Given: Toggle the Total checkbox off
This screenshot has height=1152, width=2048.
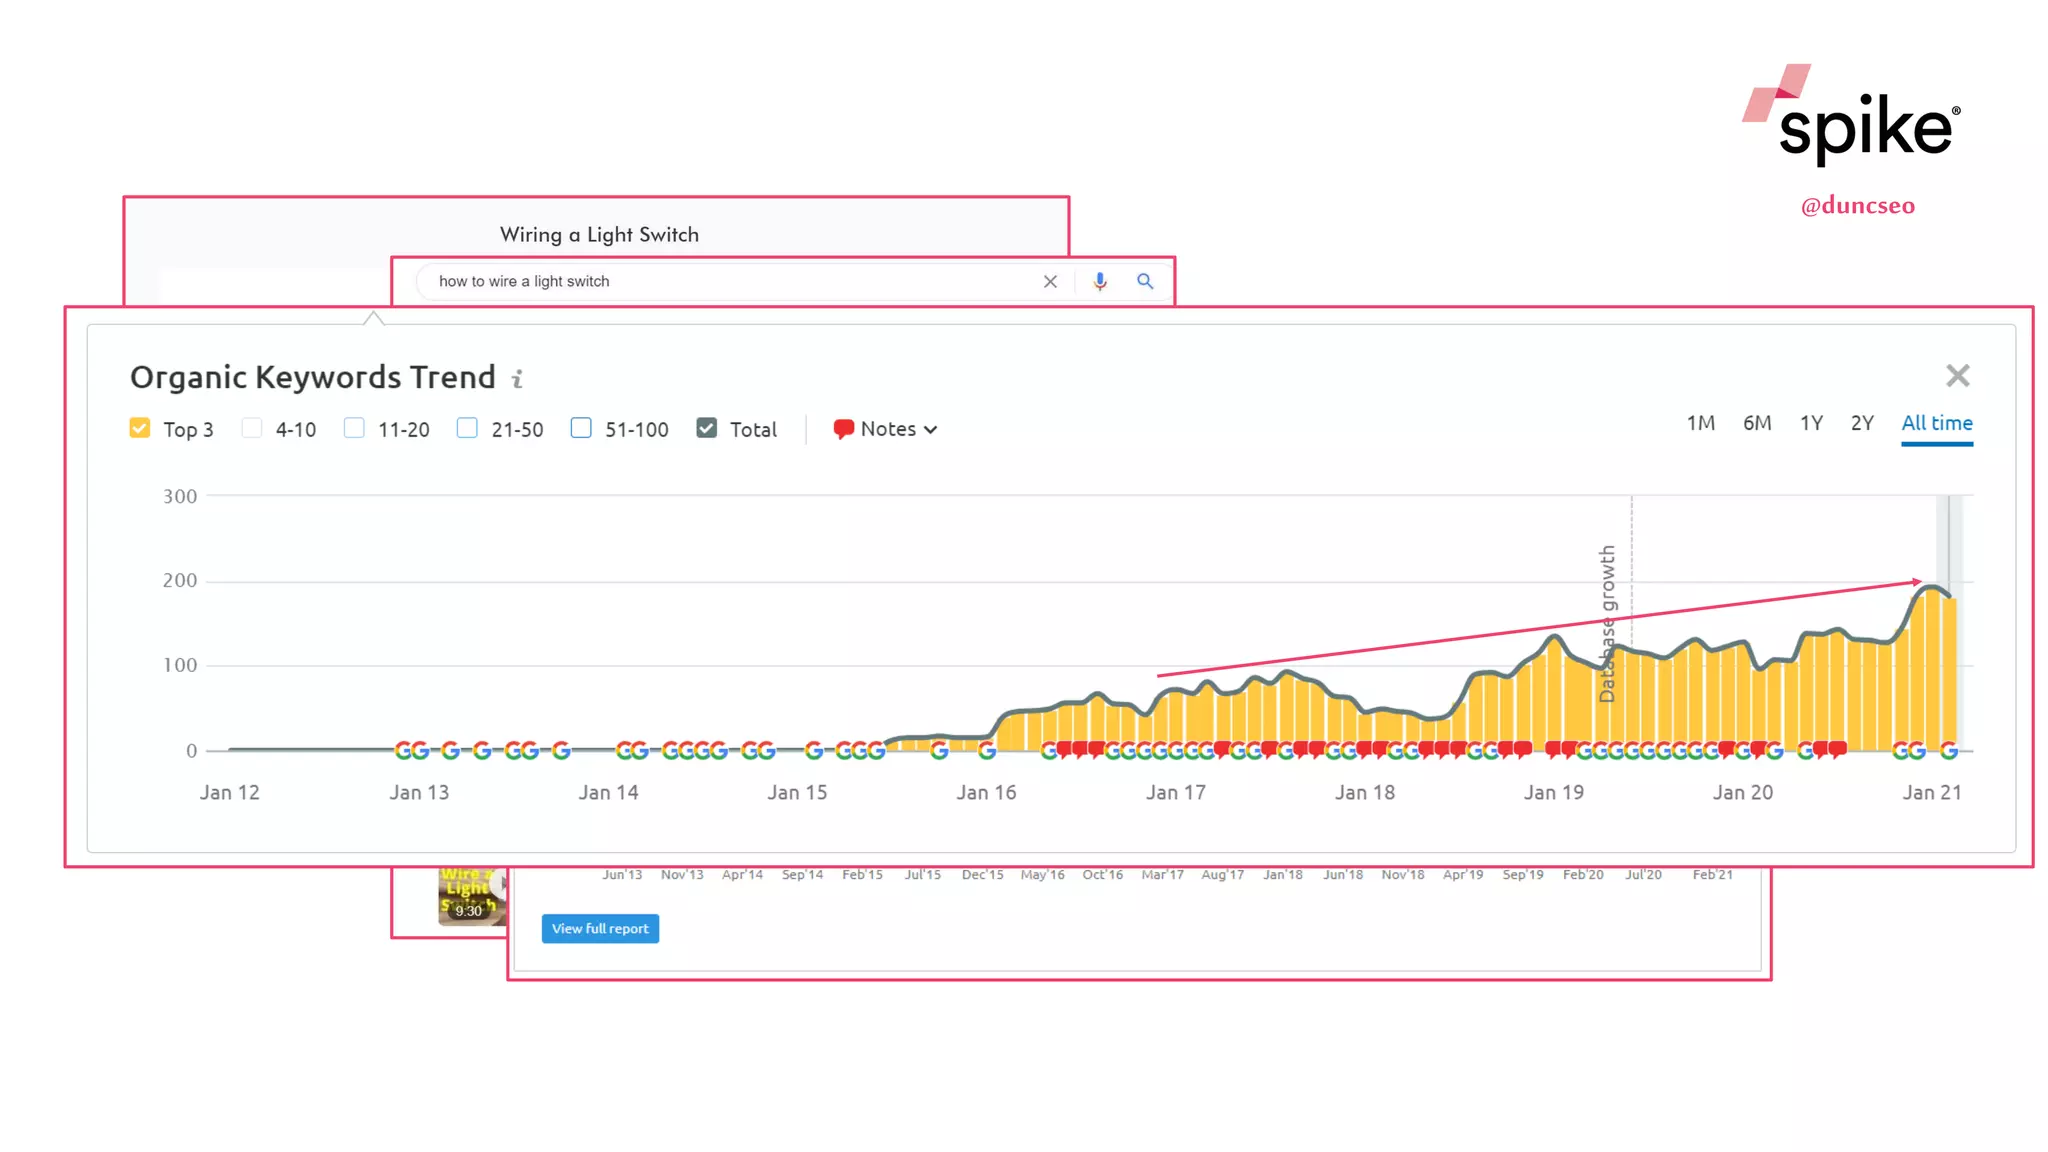Looking at the screenshot, I should coord(707,429).
